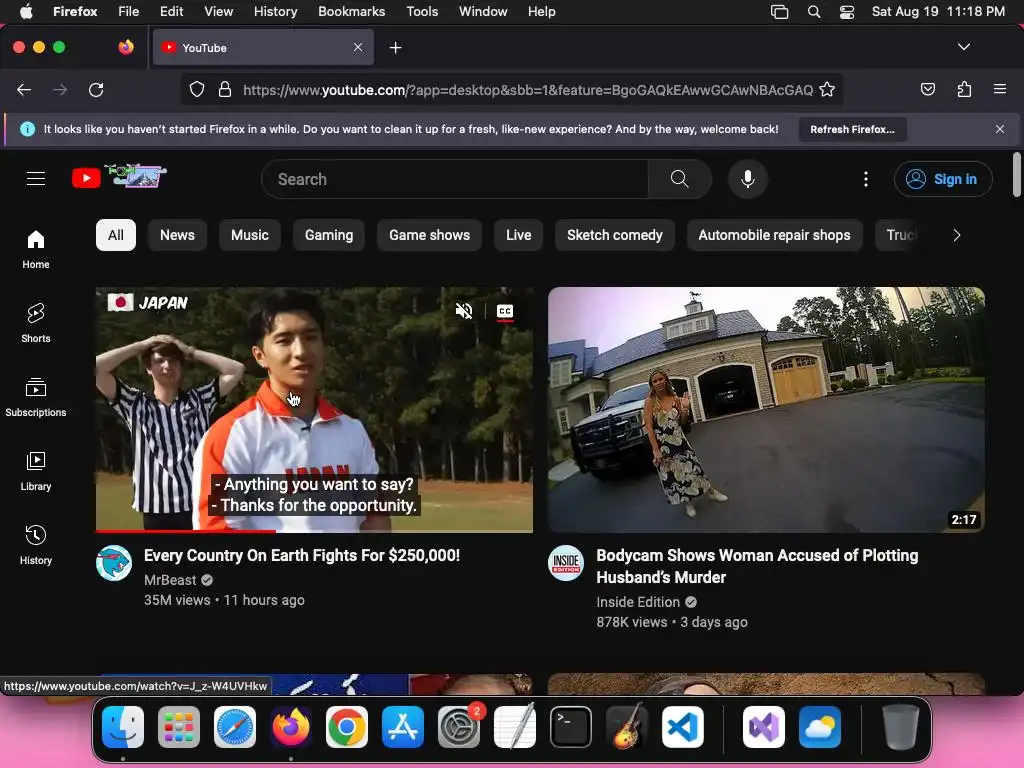
Task: Seek on preview video red progress bar
Action: (314, 531)
